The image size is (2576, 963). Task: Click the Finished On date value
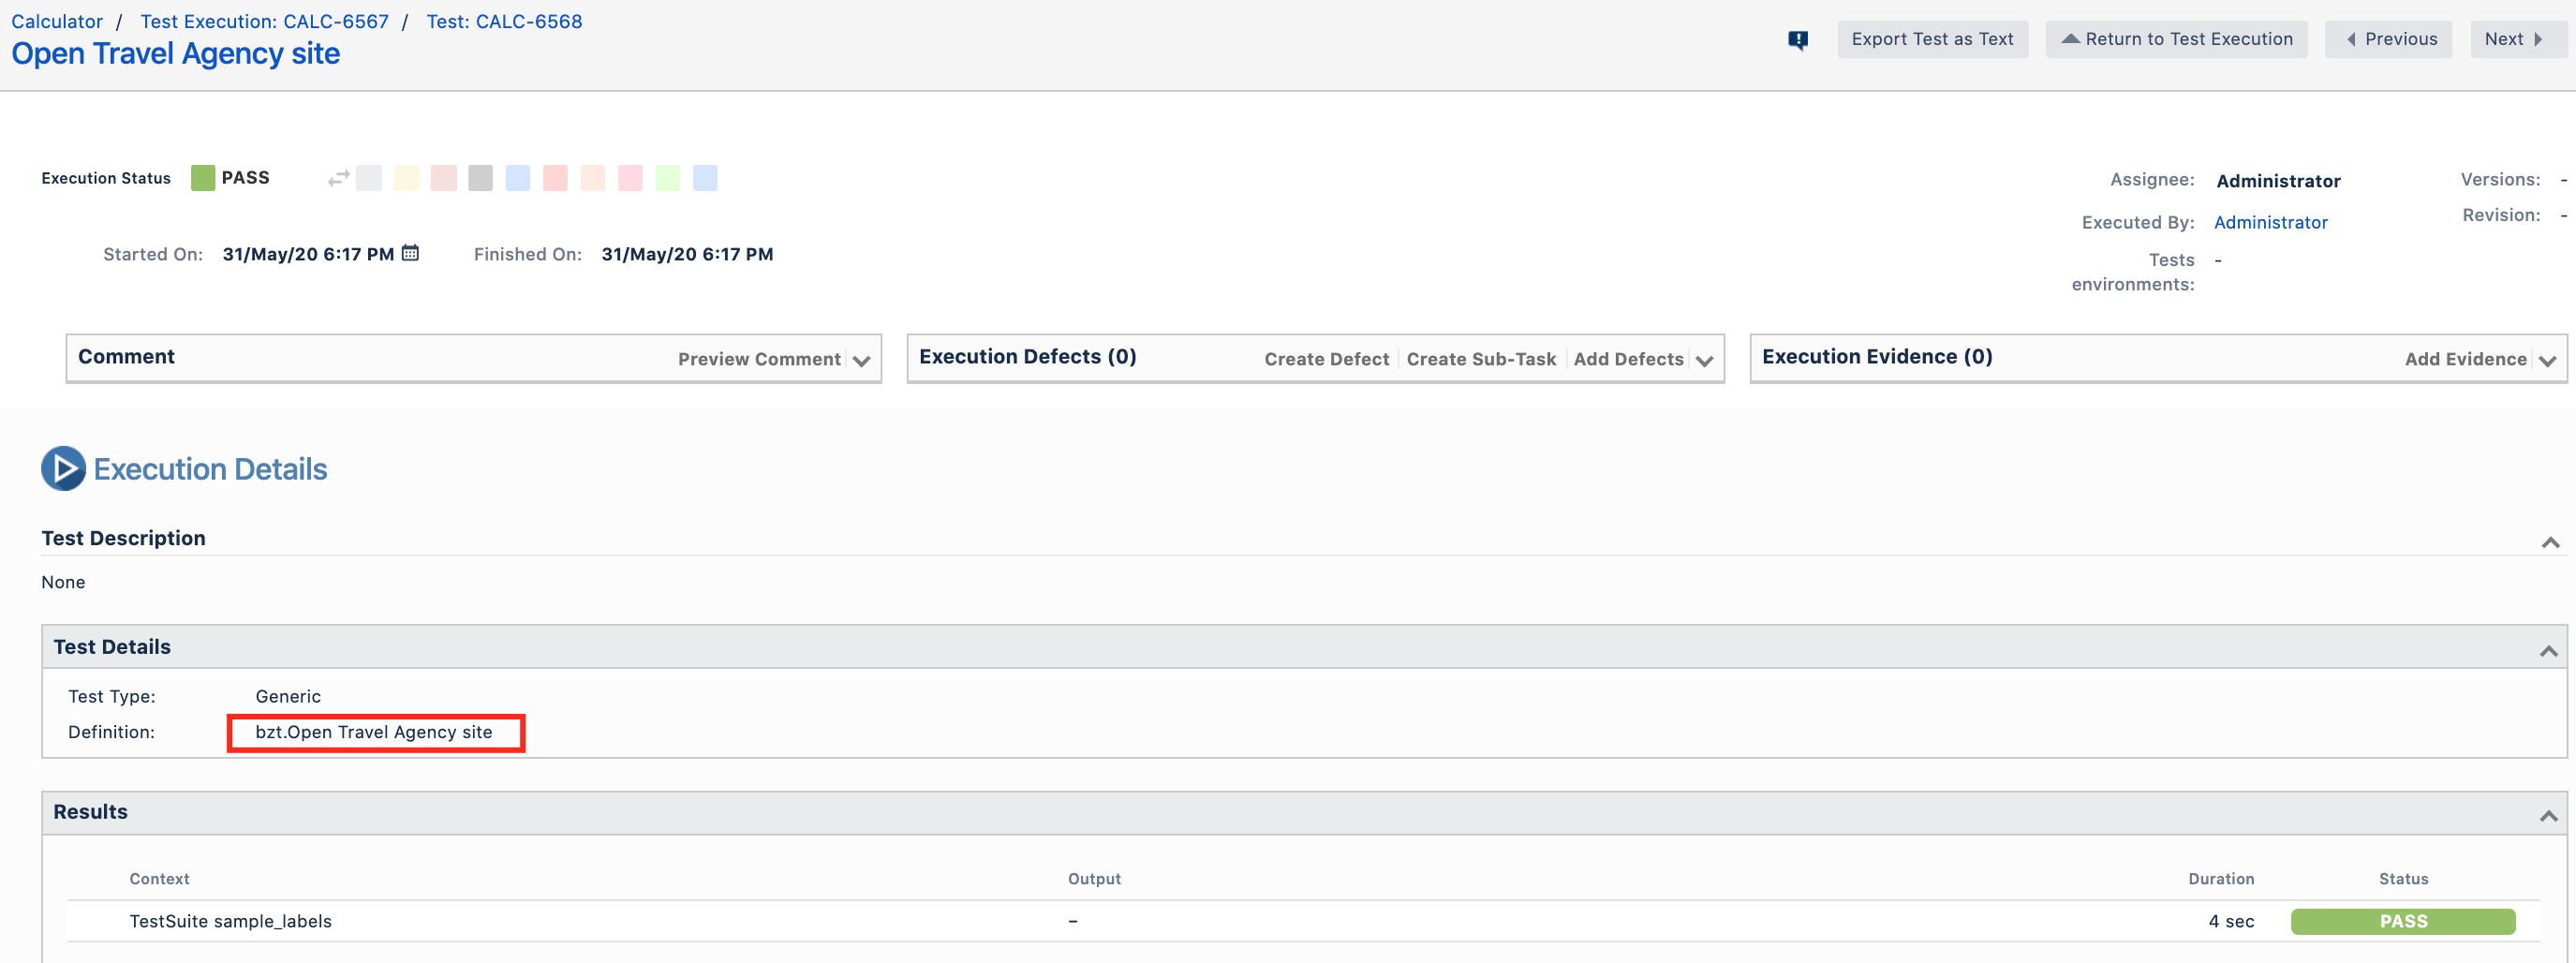click(x=687, y=254)
